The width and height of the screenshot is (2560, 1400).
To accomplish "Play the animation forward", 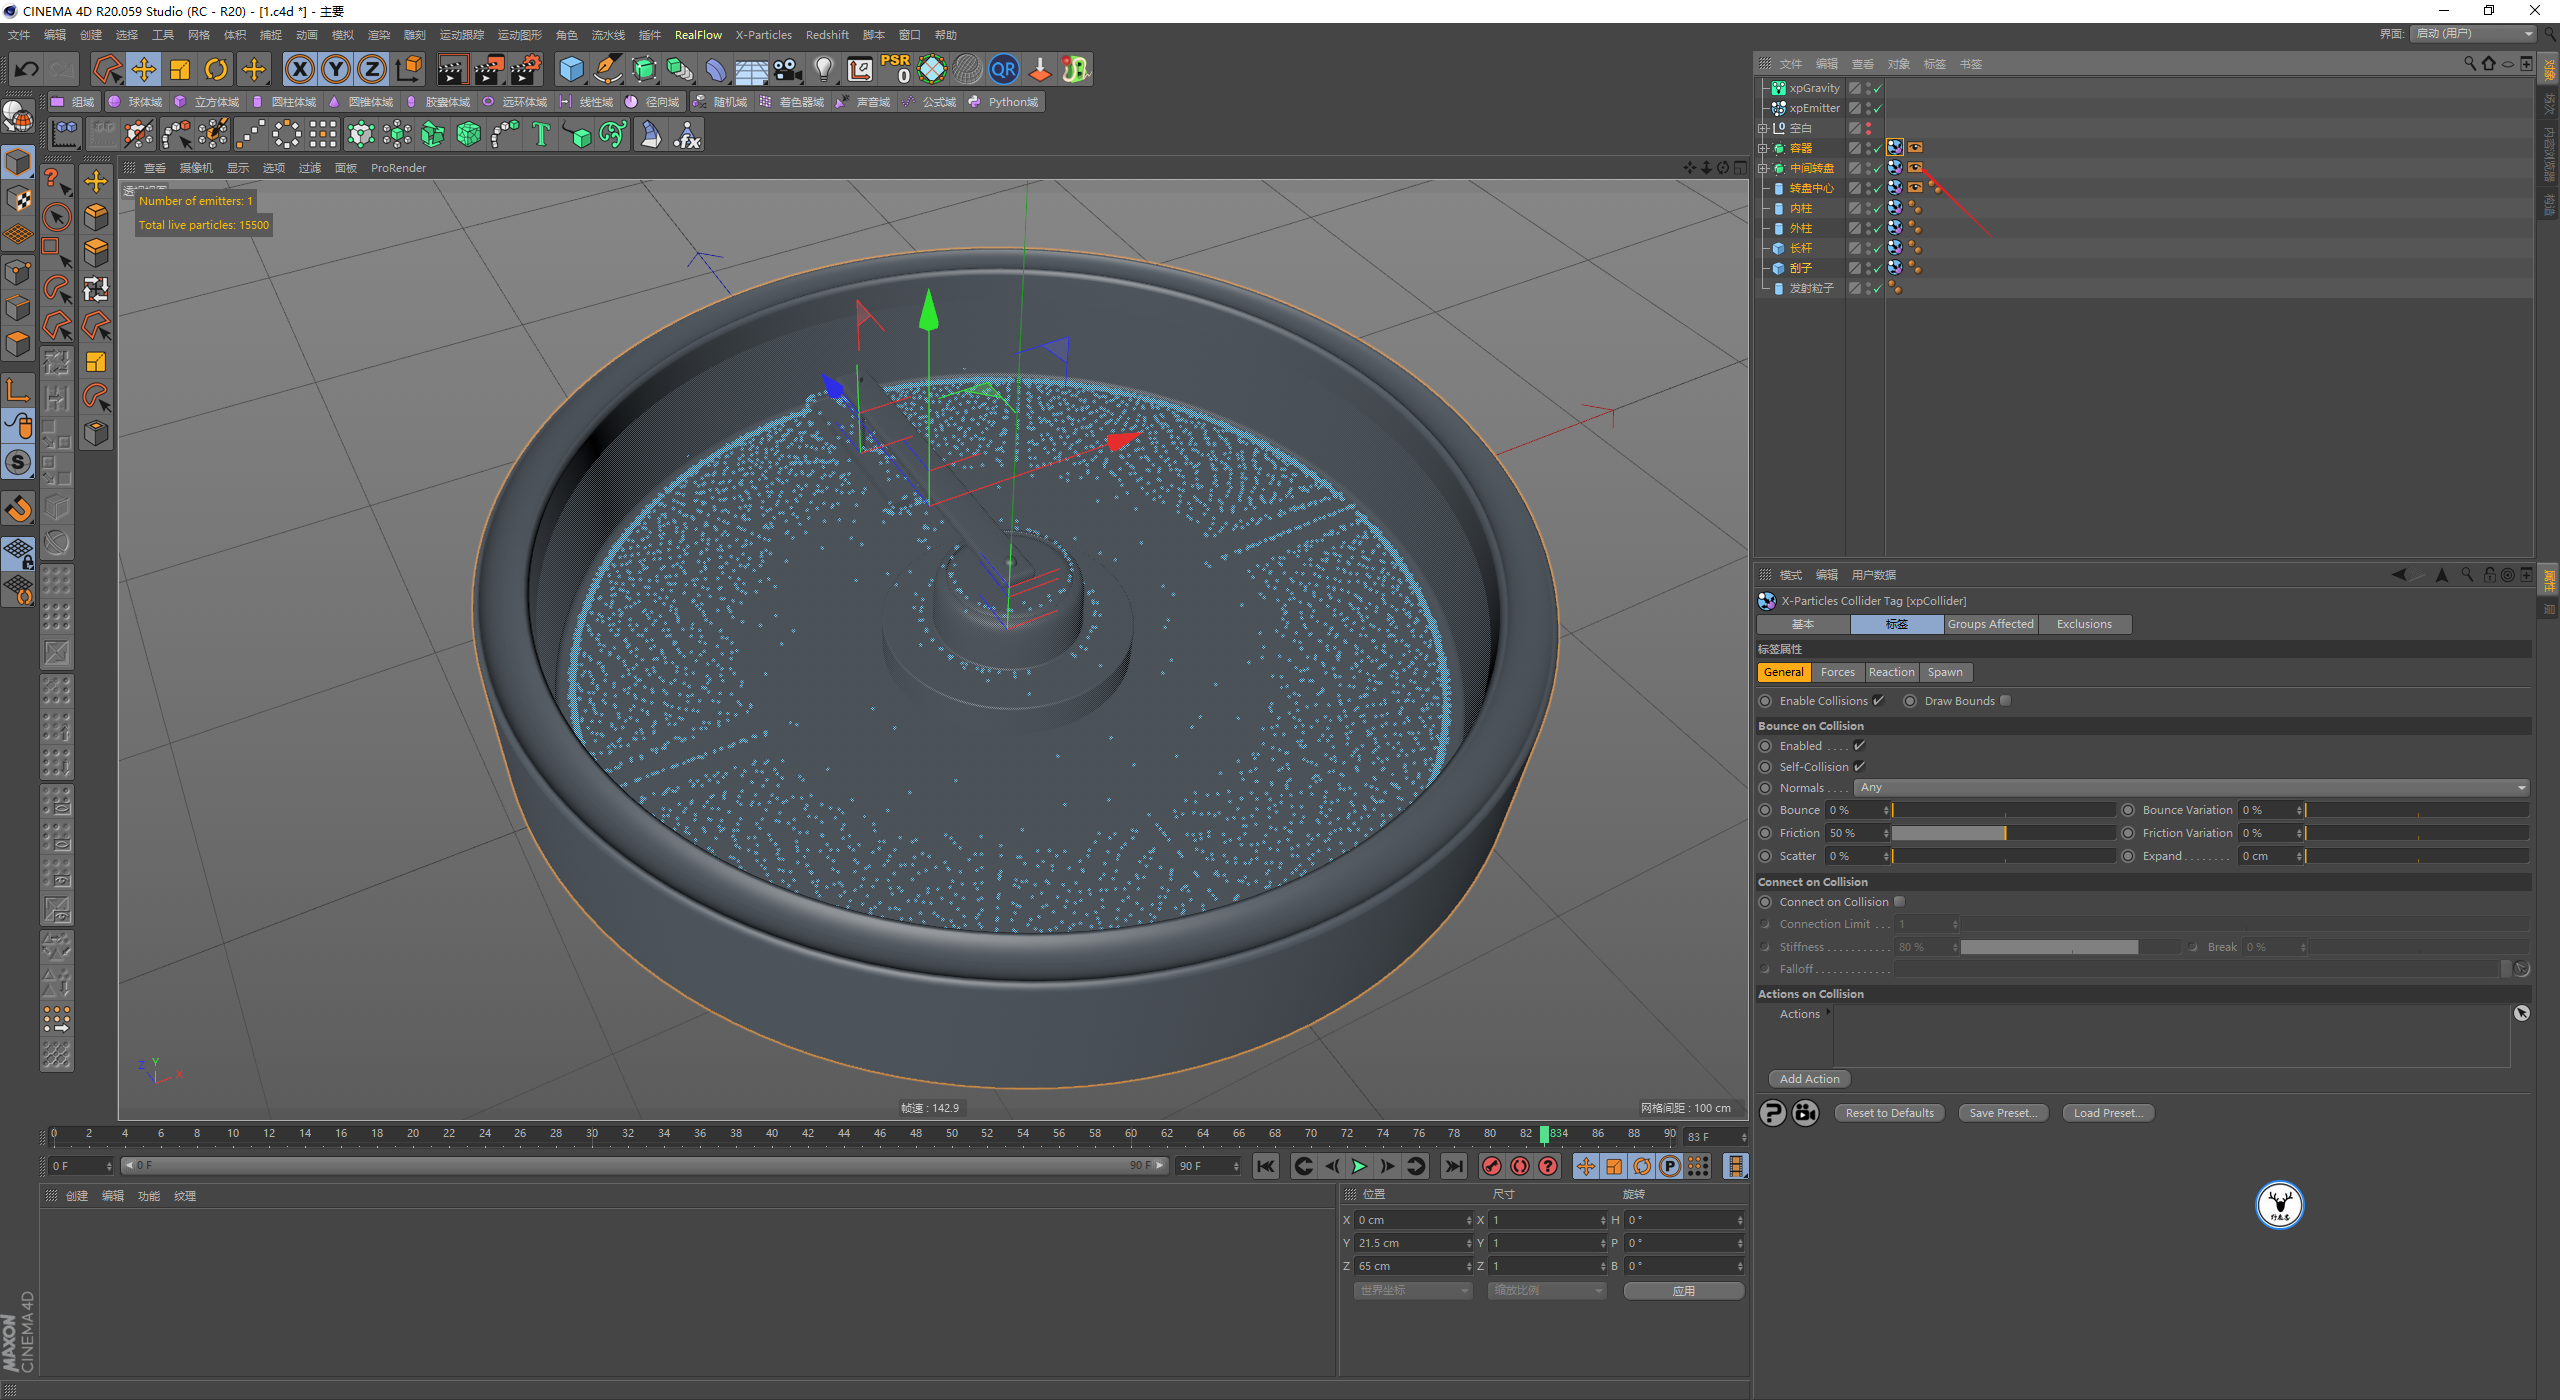I will (1359, 1166).
